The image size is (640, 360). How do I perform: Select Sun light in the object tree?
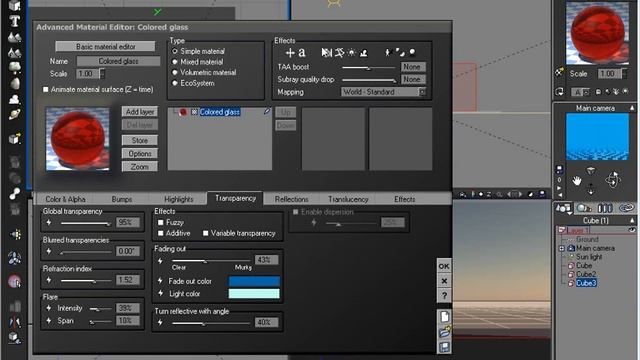[x=589, y=257]
